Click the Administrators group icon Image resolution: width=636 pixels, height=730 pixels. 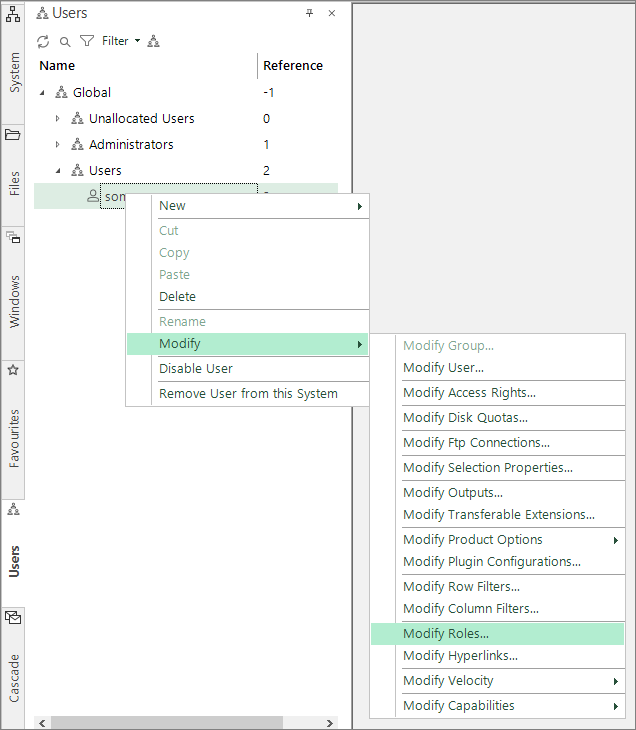pyautogui.click(x=77, y=144)
